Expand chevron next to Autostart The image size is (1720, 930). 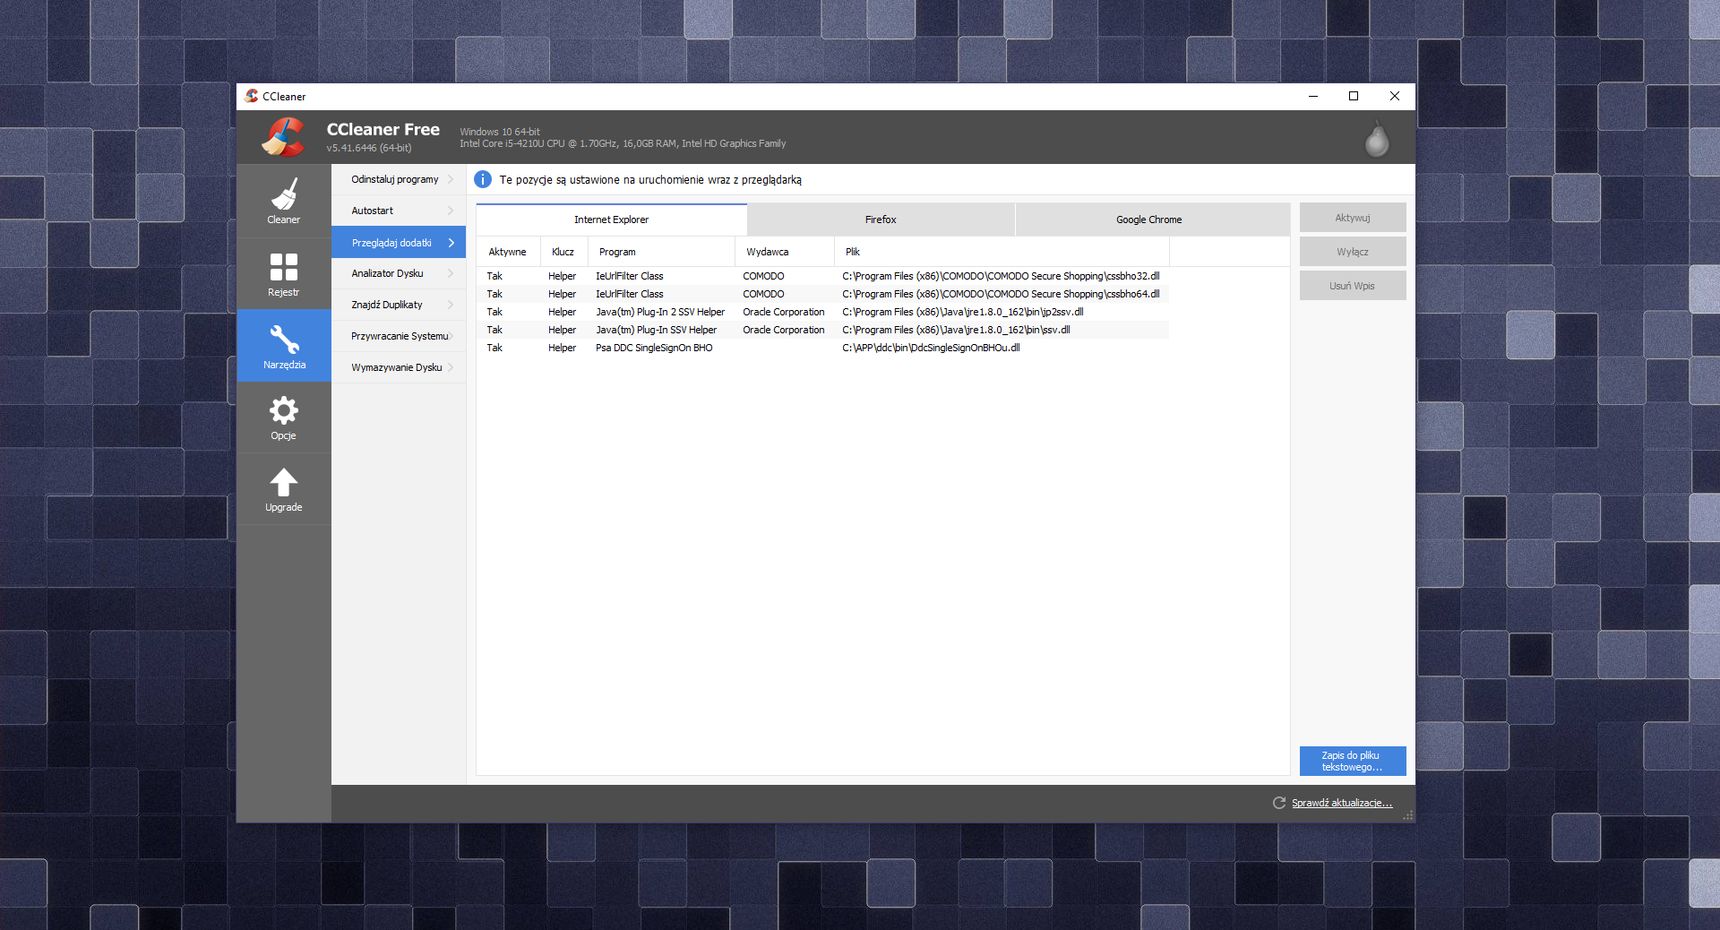click(451, 211)
